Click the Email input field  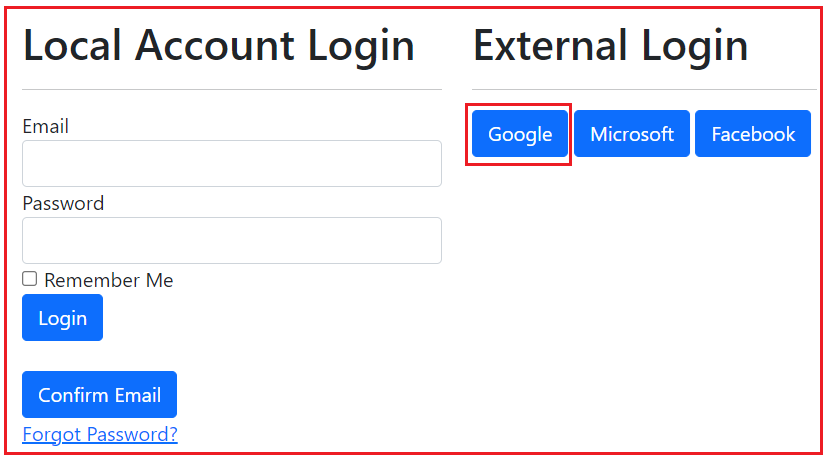click(231, 163)
